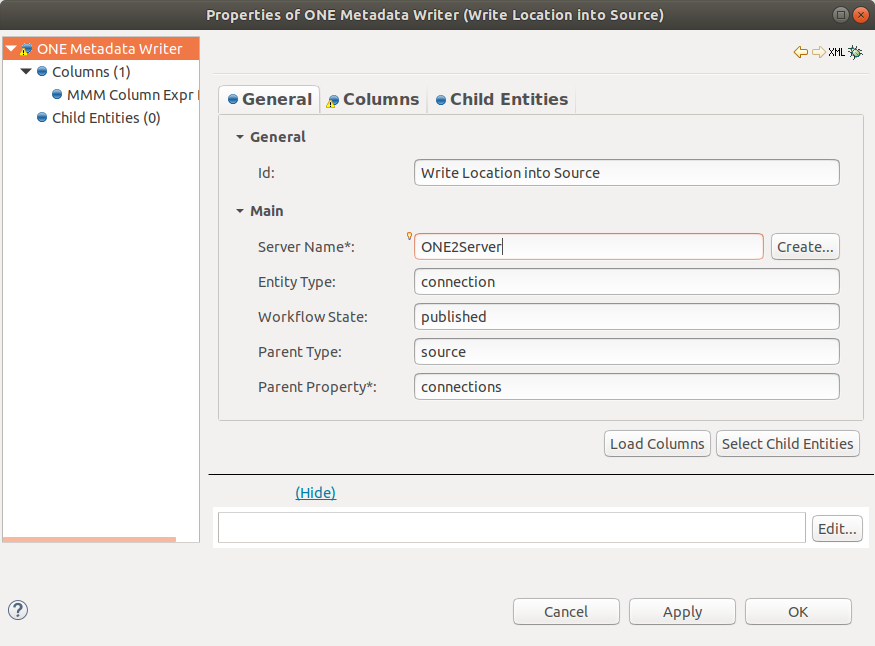Open the Child Entities tab
Screen dimensions: 875x646
pyautogui.click(x=501, y=99)
